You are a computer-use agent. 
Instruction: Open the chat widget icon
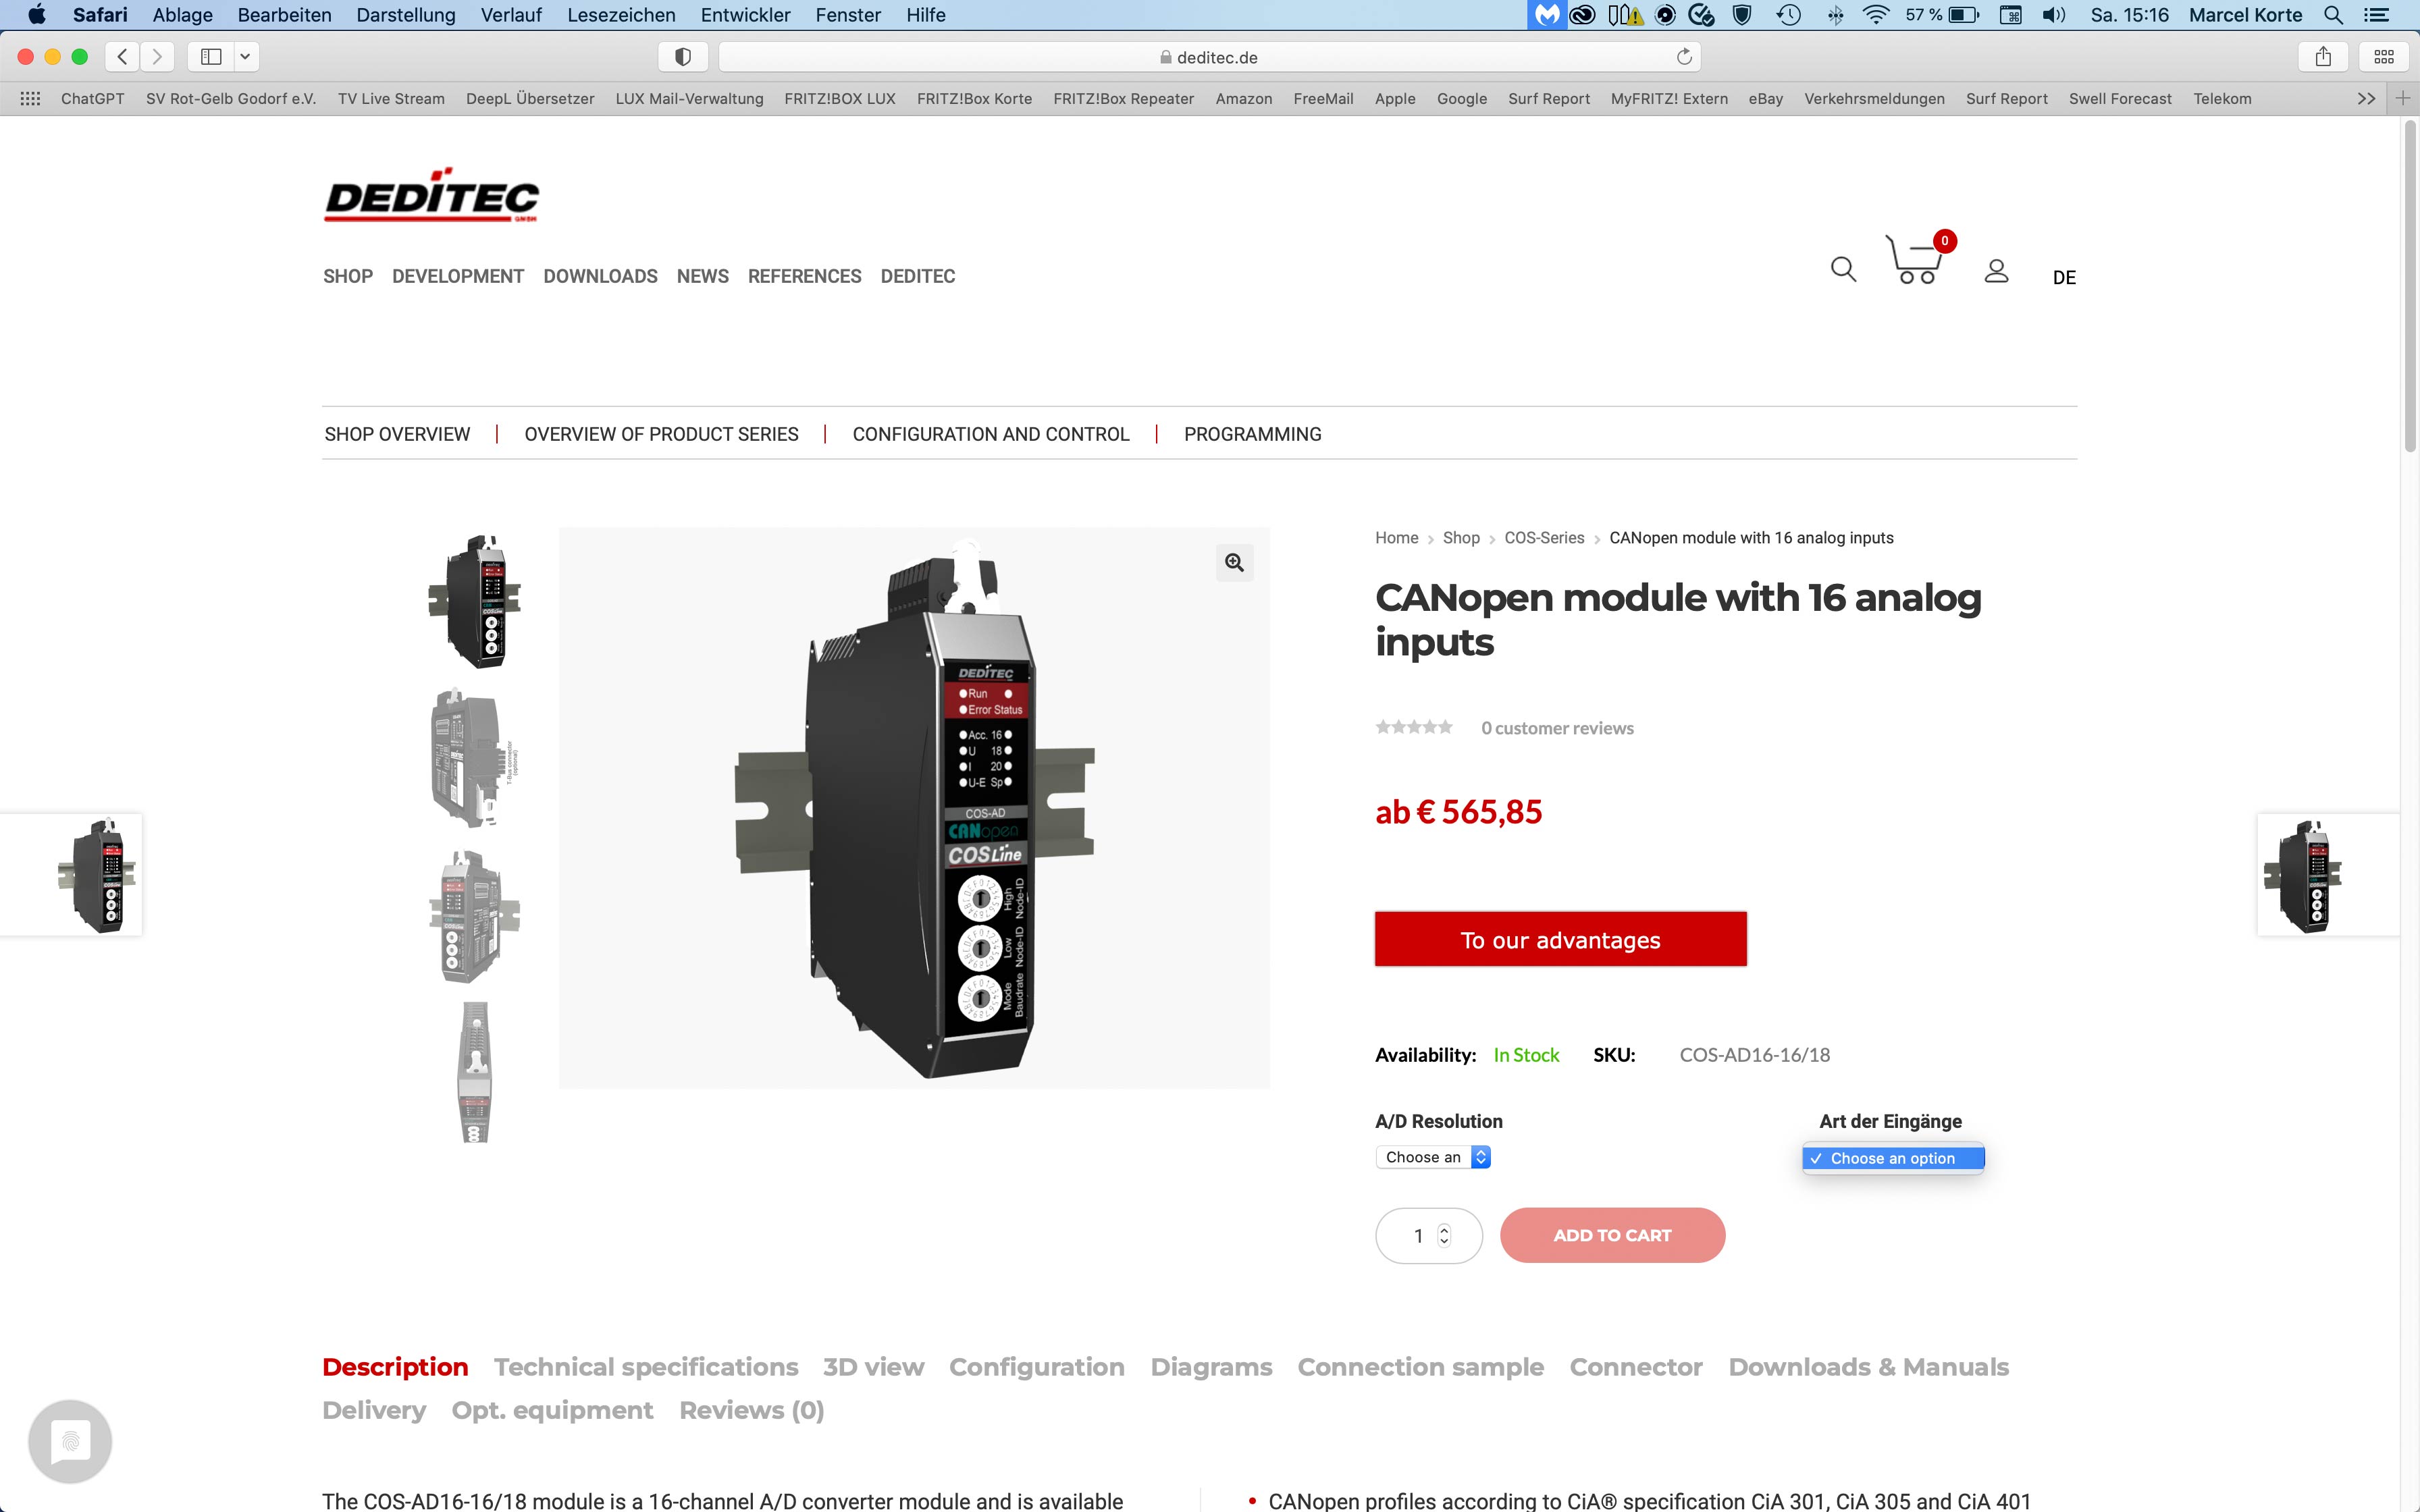(70, 1441)
